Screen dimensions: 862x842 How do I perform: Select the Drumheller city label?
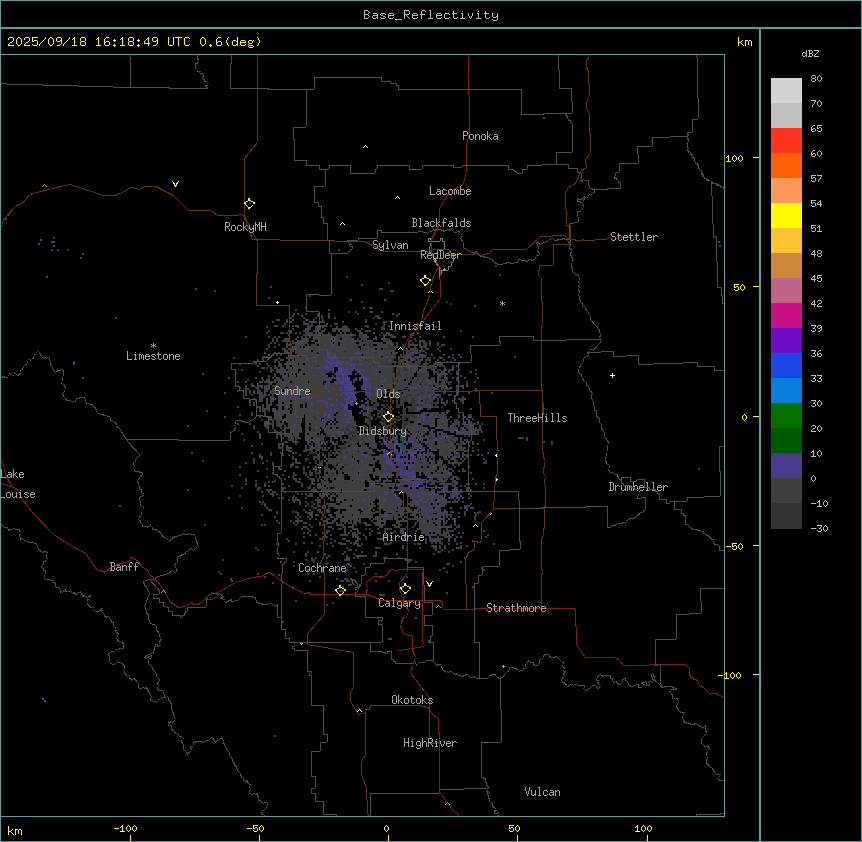click(x=638, y=487)
